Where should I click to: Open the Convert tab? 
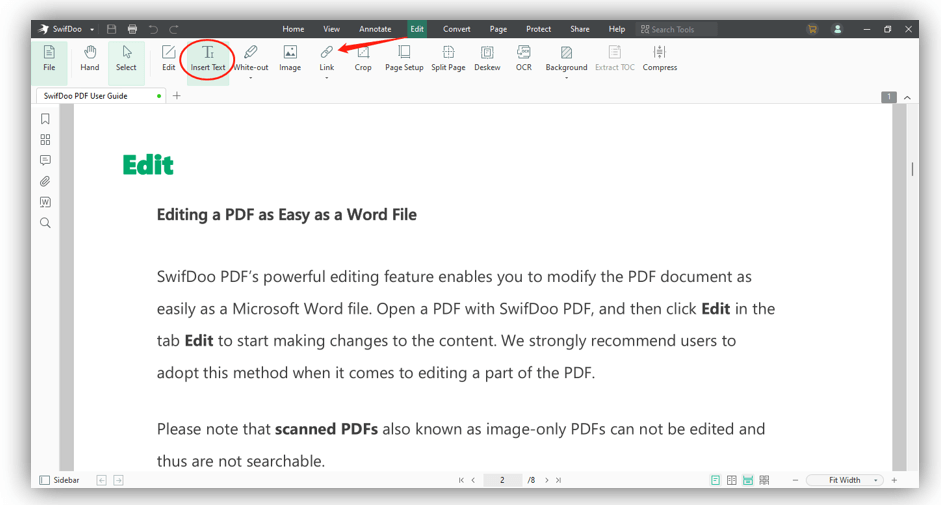pyautogui.click(x=457, y=29)
